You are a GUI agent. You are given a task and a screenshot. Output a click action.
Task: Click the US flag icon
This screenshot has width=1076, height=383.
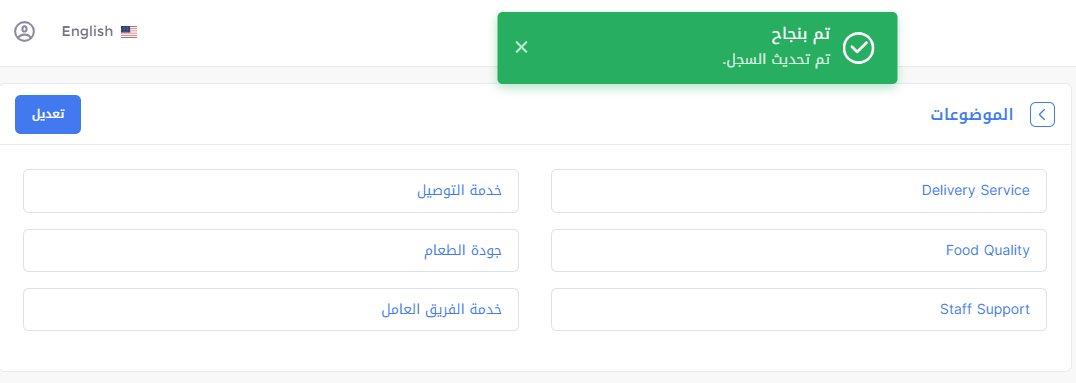(129, 32)
